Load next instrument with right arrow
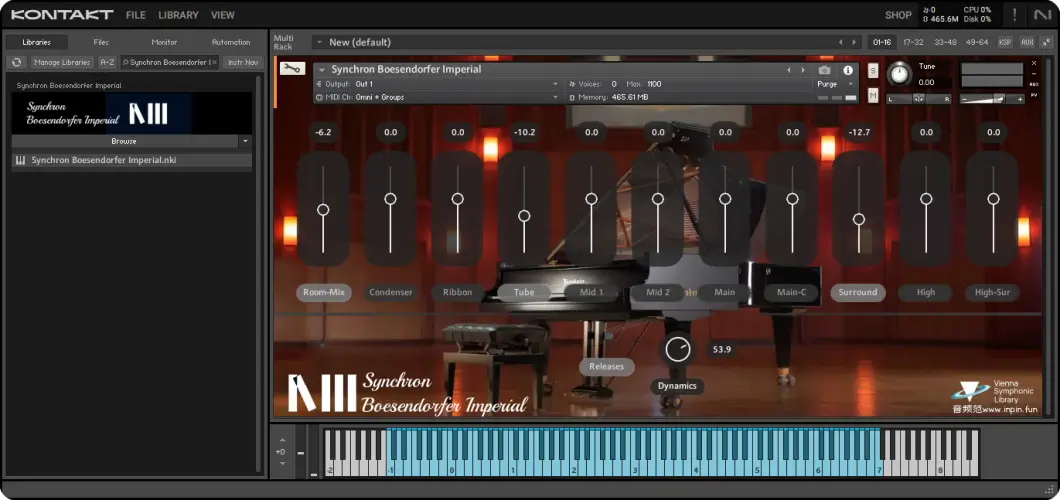This screenshot has height=500, width=1060. click(x=803, y=70)
